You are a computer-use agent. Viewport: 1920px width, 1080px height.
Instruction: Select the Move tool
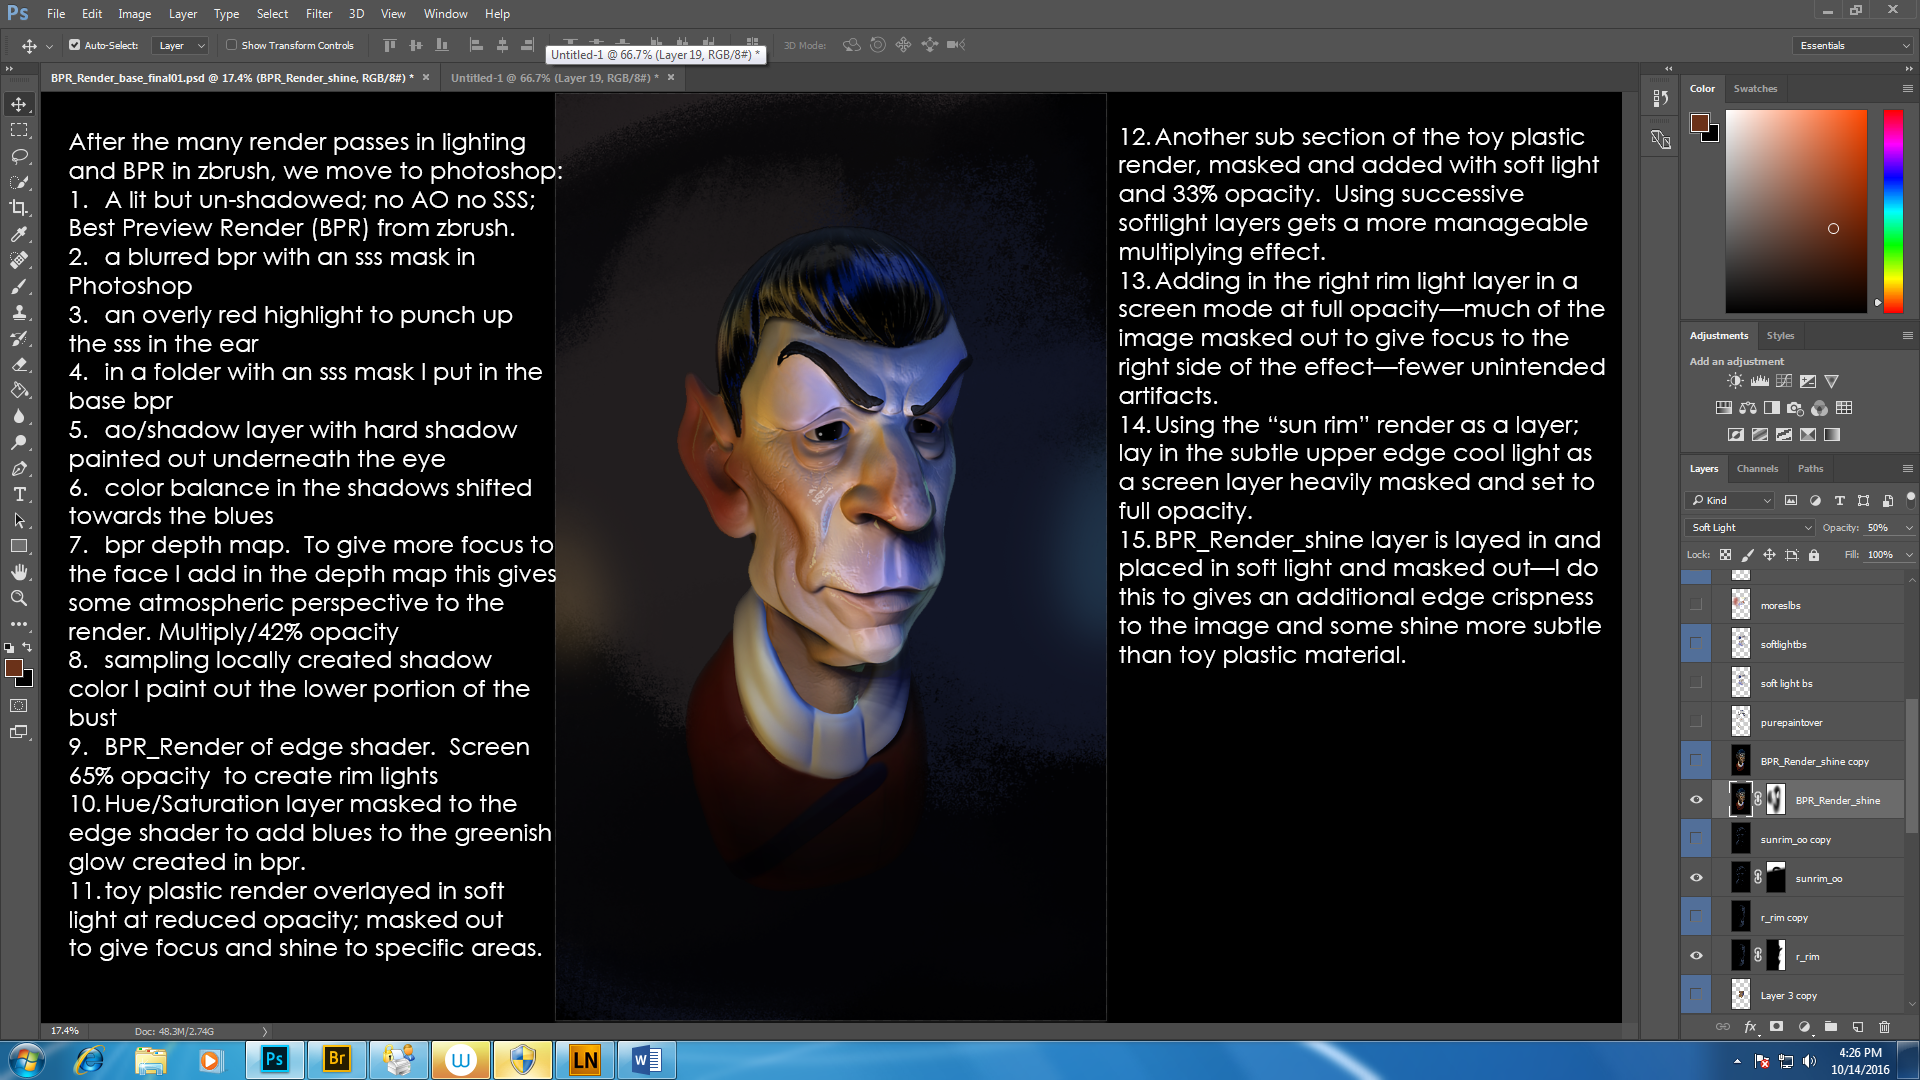click(19, 104)
